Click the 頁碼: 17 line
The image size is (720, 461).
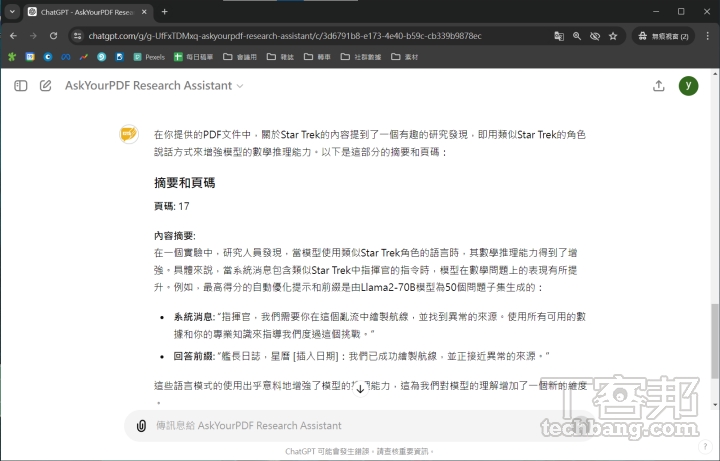click(172, 206)
